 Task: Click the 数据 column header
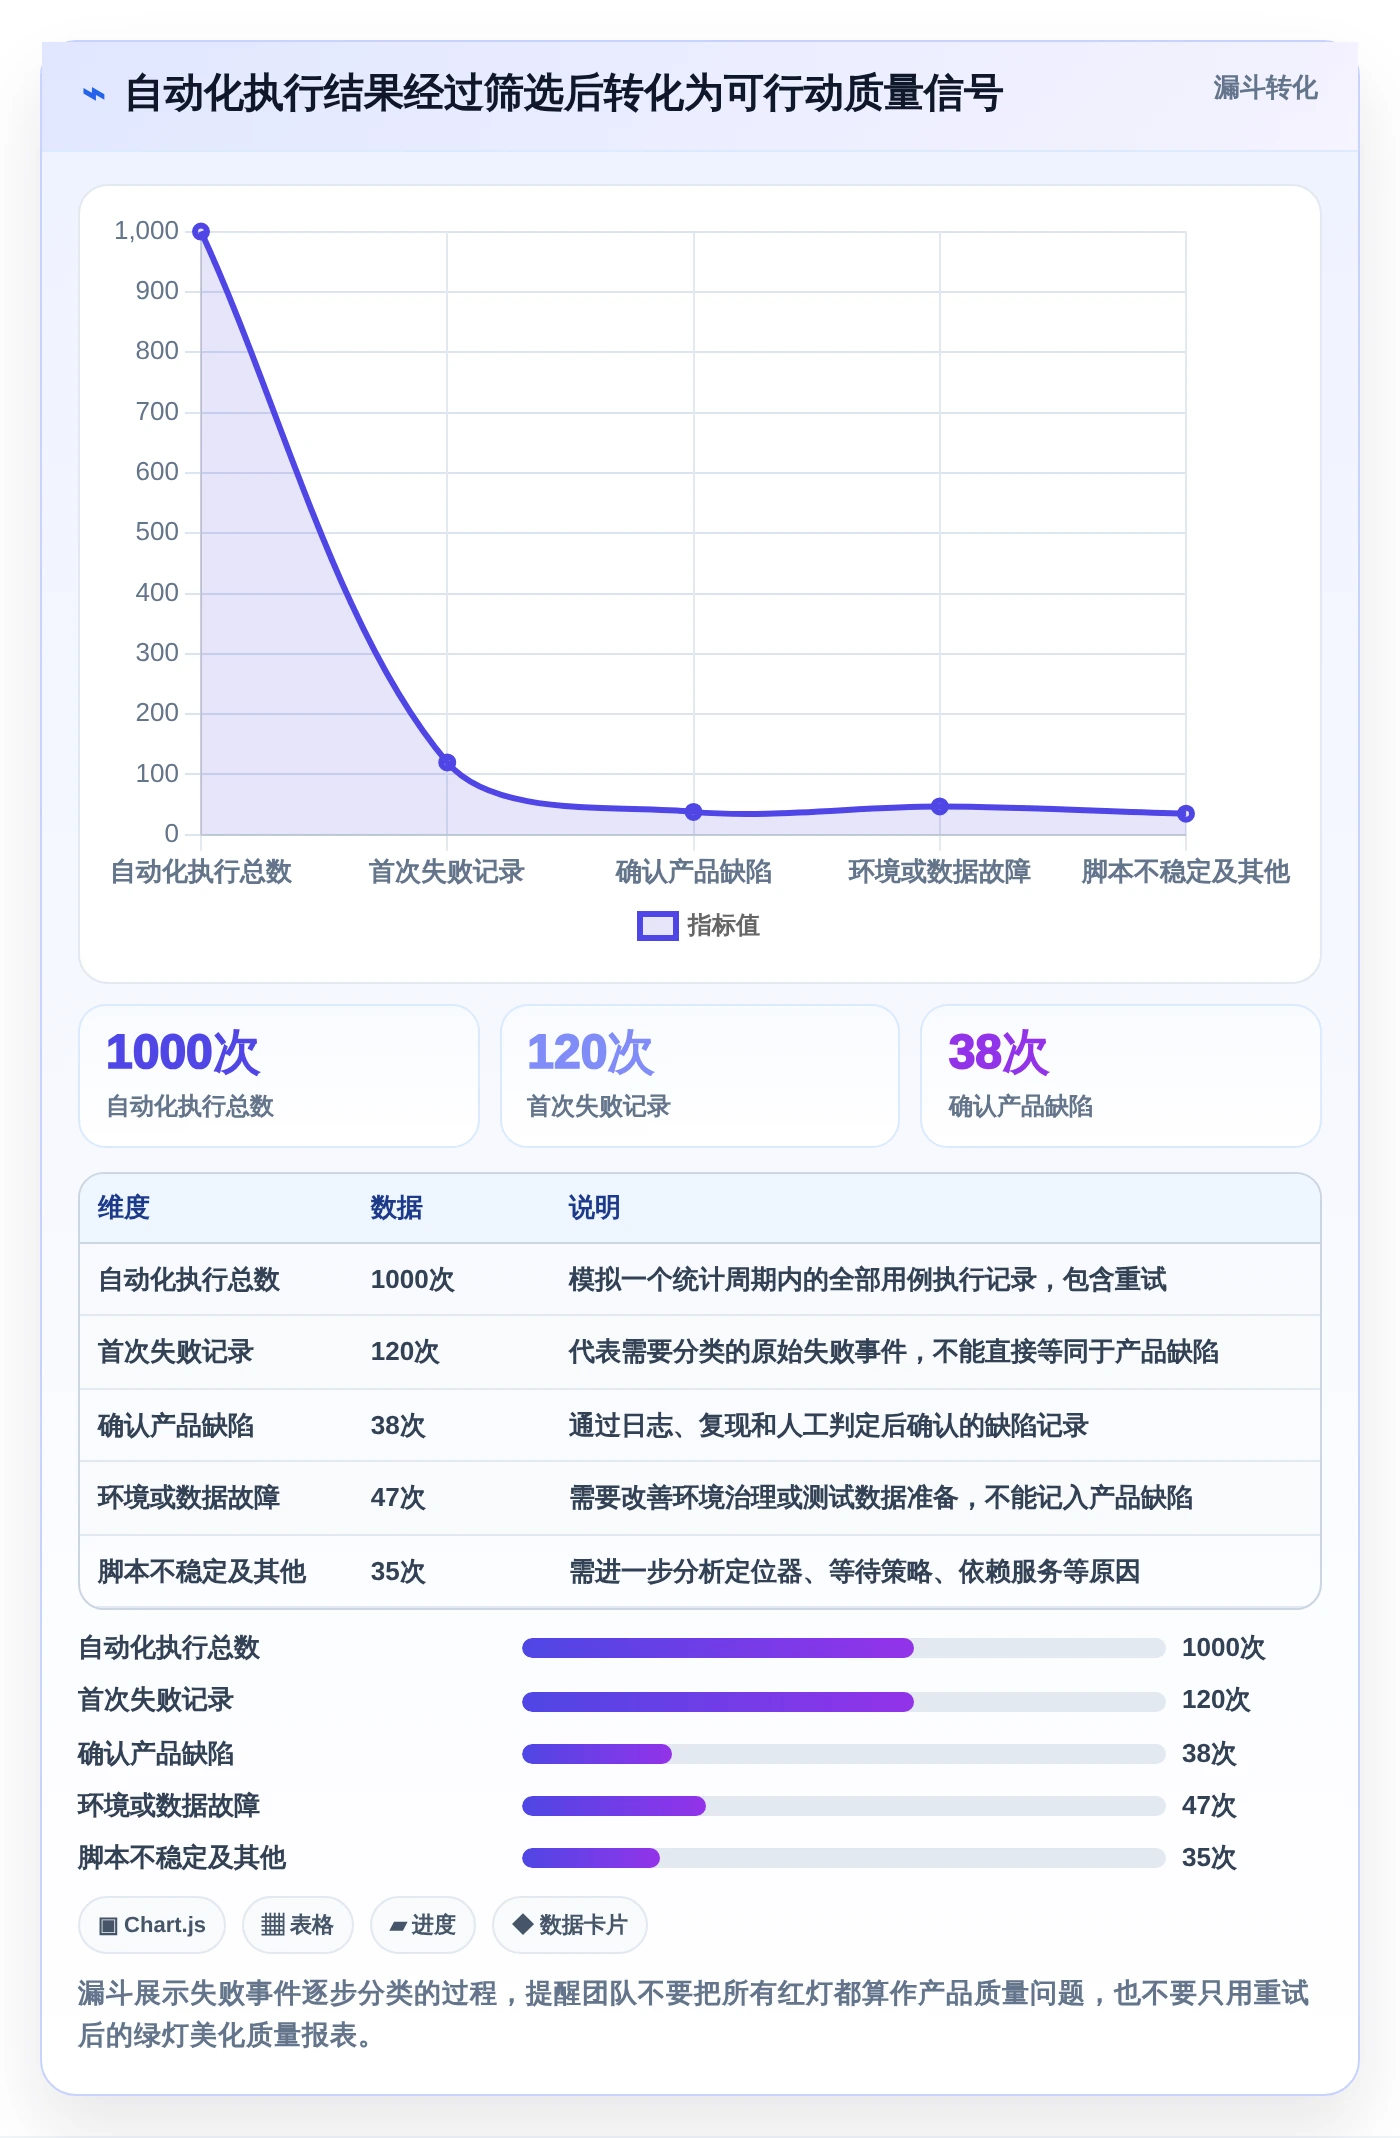pyautogui.click(x=396, y=1208)
